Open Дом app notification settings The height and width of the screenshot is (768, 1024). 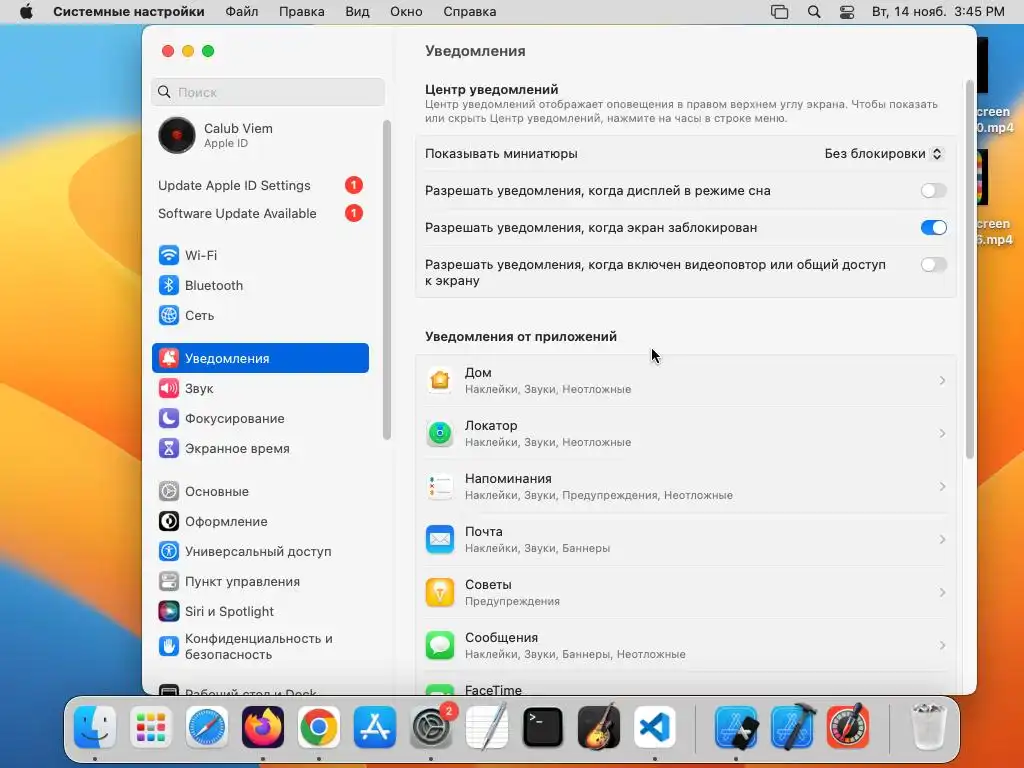(686, 381)
